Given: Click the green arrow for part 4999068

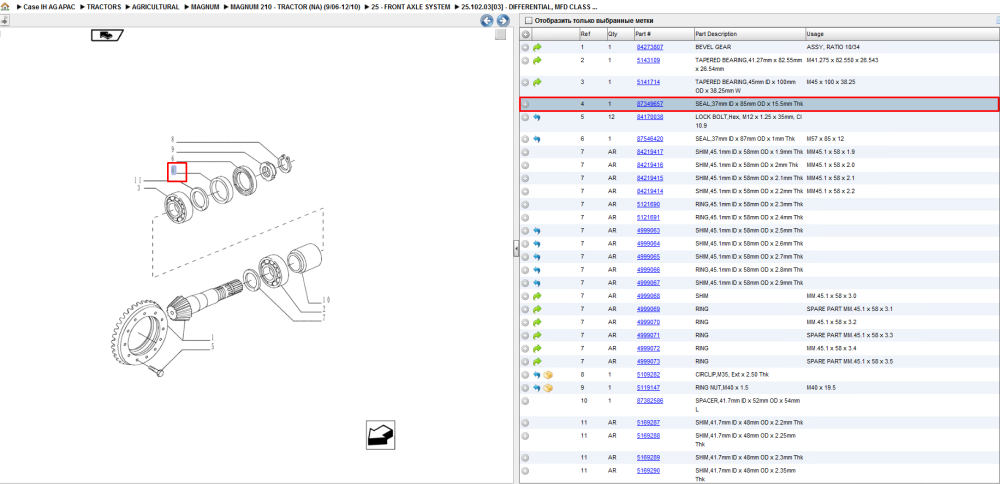Looking at the screenshot, I should coord(537,296).
